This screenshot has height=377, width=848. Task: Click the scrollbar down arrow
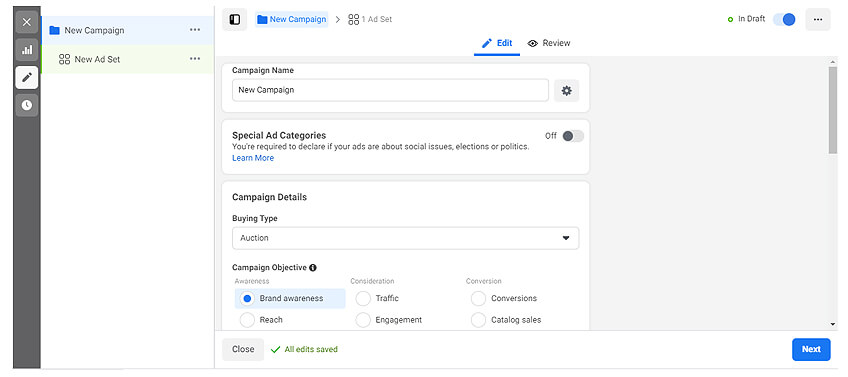click(x=832, y=324)
